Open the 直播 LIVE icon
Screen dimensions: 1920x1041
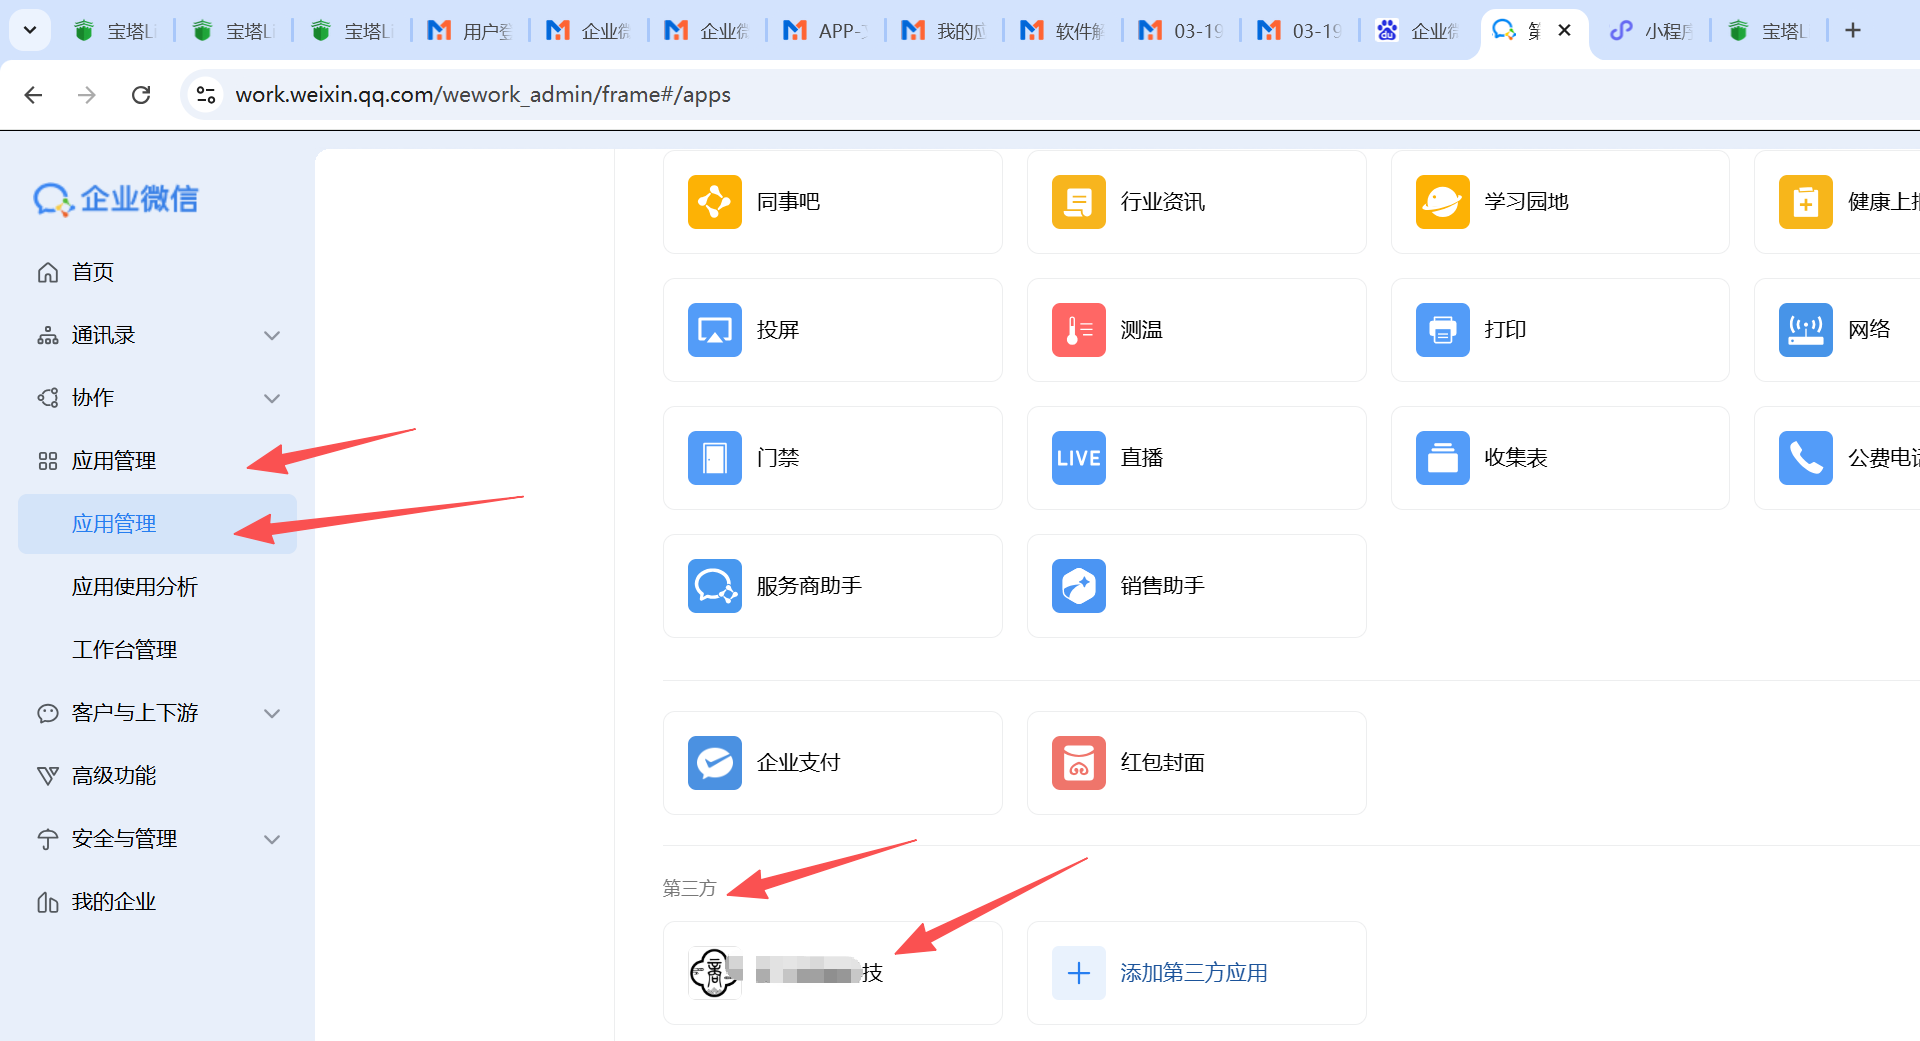1078,458
